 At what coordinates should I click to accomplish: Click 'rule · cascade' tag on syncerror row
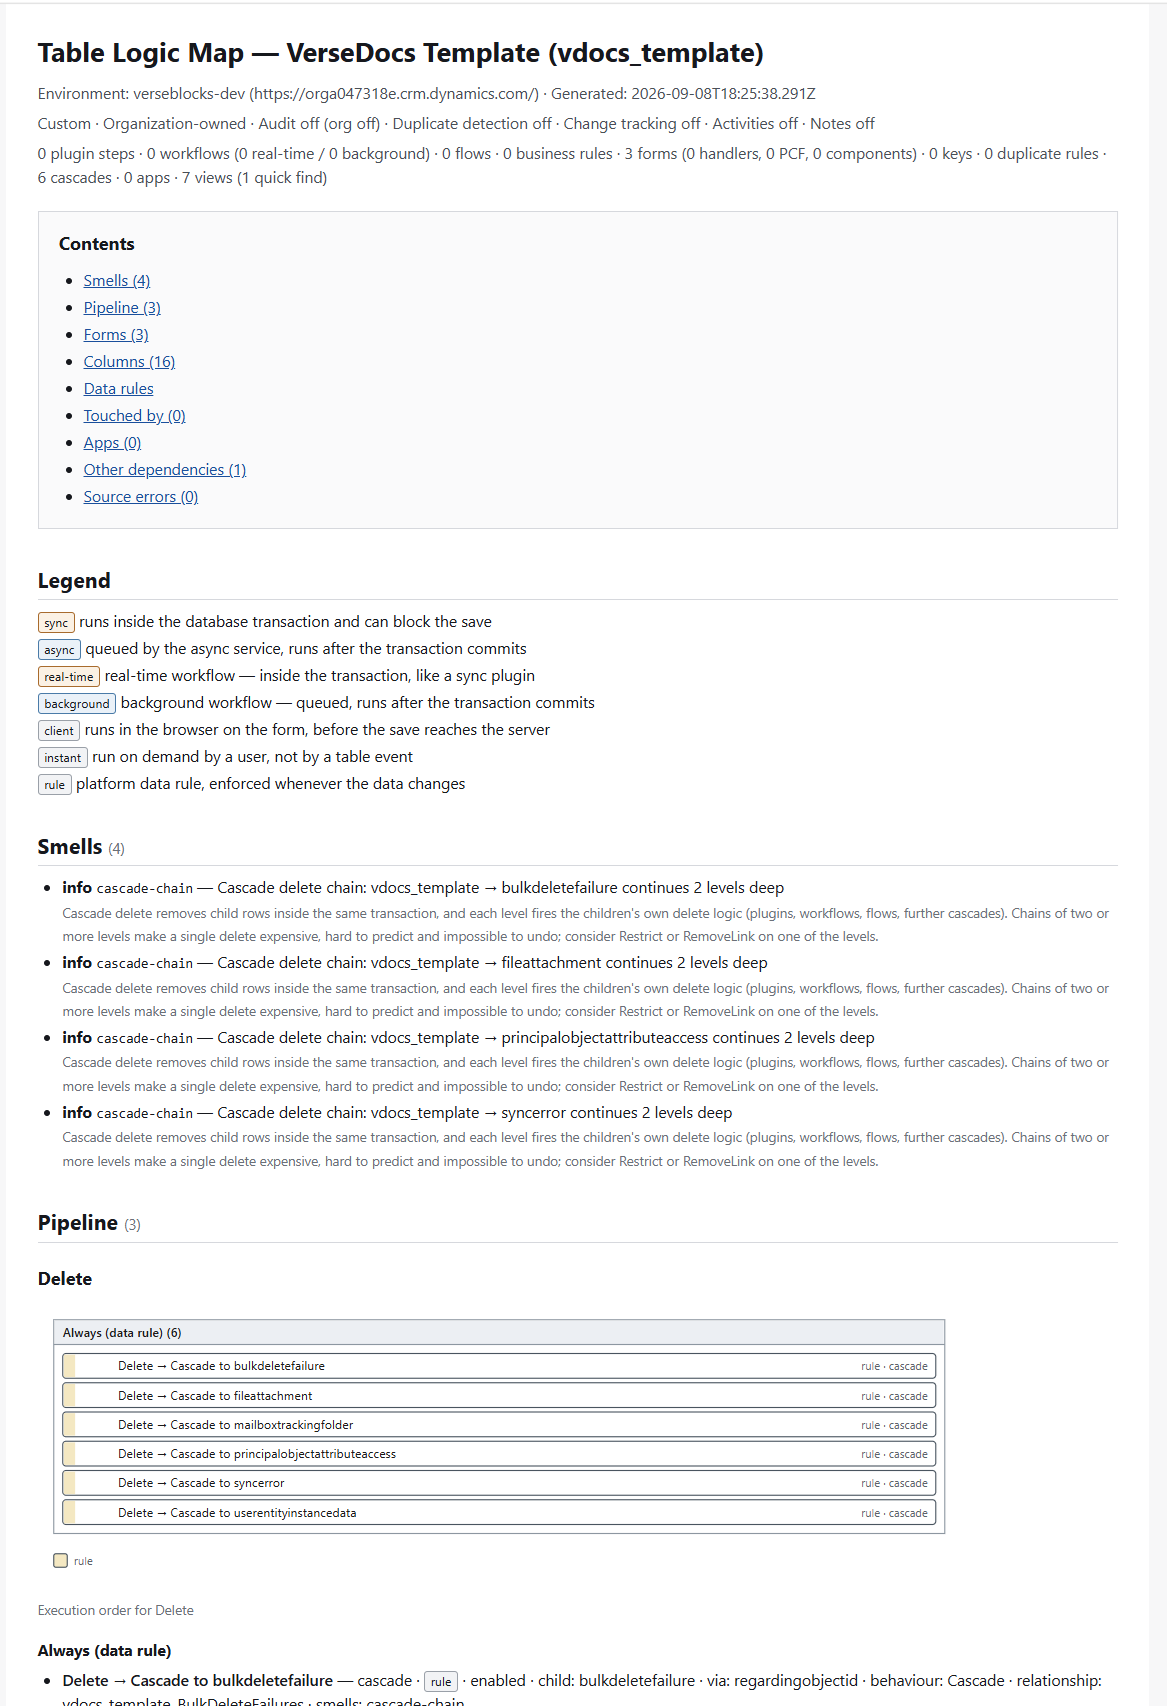[x=894, y=1484]
